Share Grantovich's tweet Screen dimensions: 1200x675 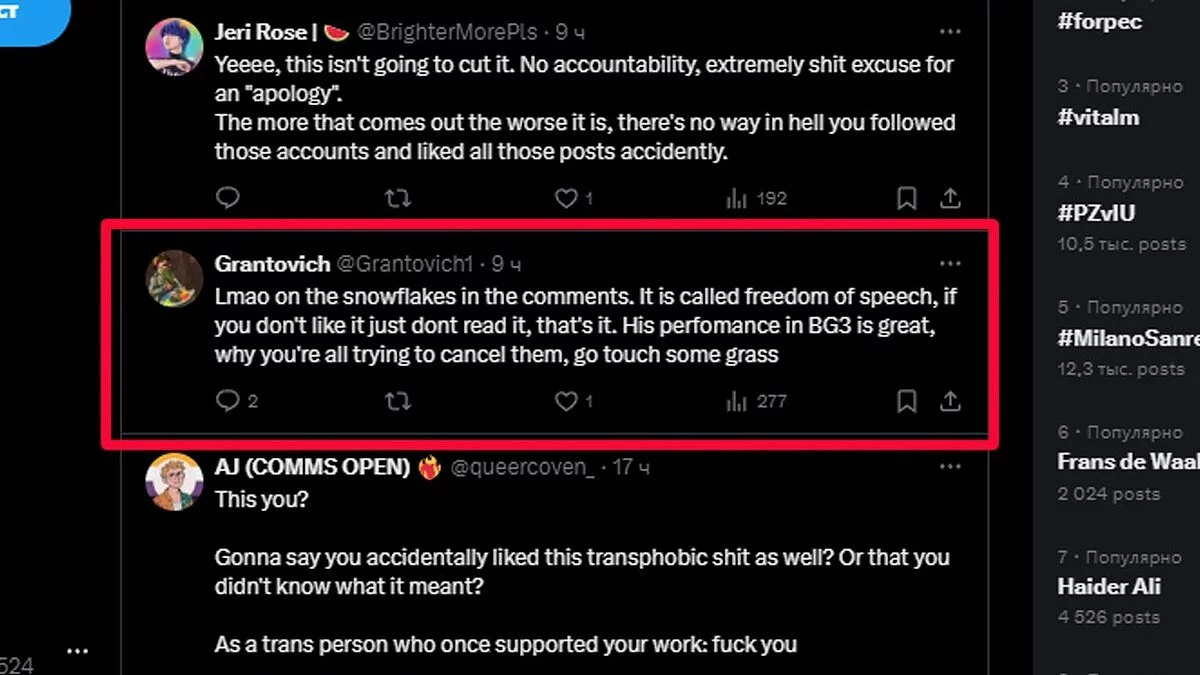[950, 402]
